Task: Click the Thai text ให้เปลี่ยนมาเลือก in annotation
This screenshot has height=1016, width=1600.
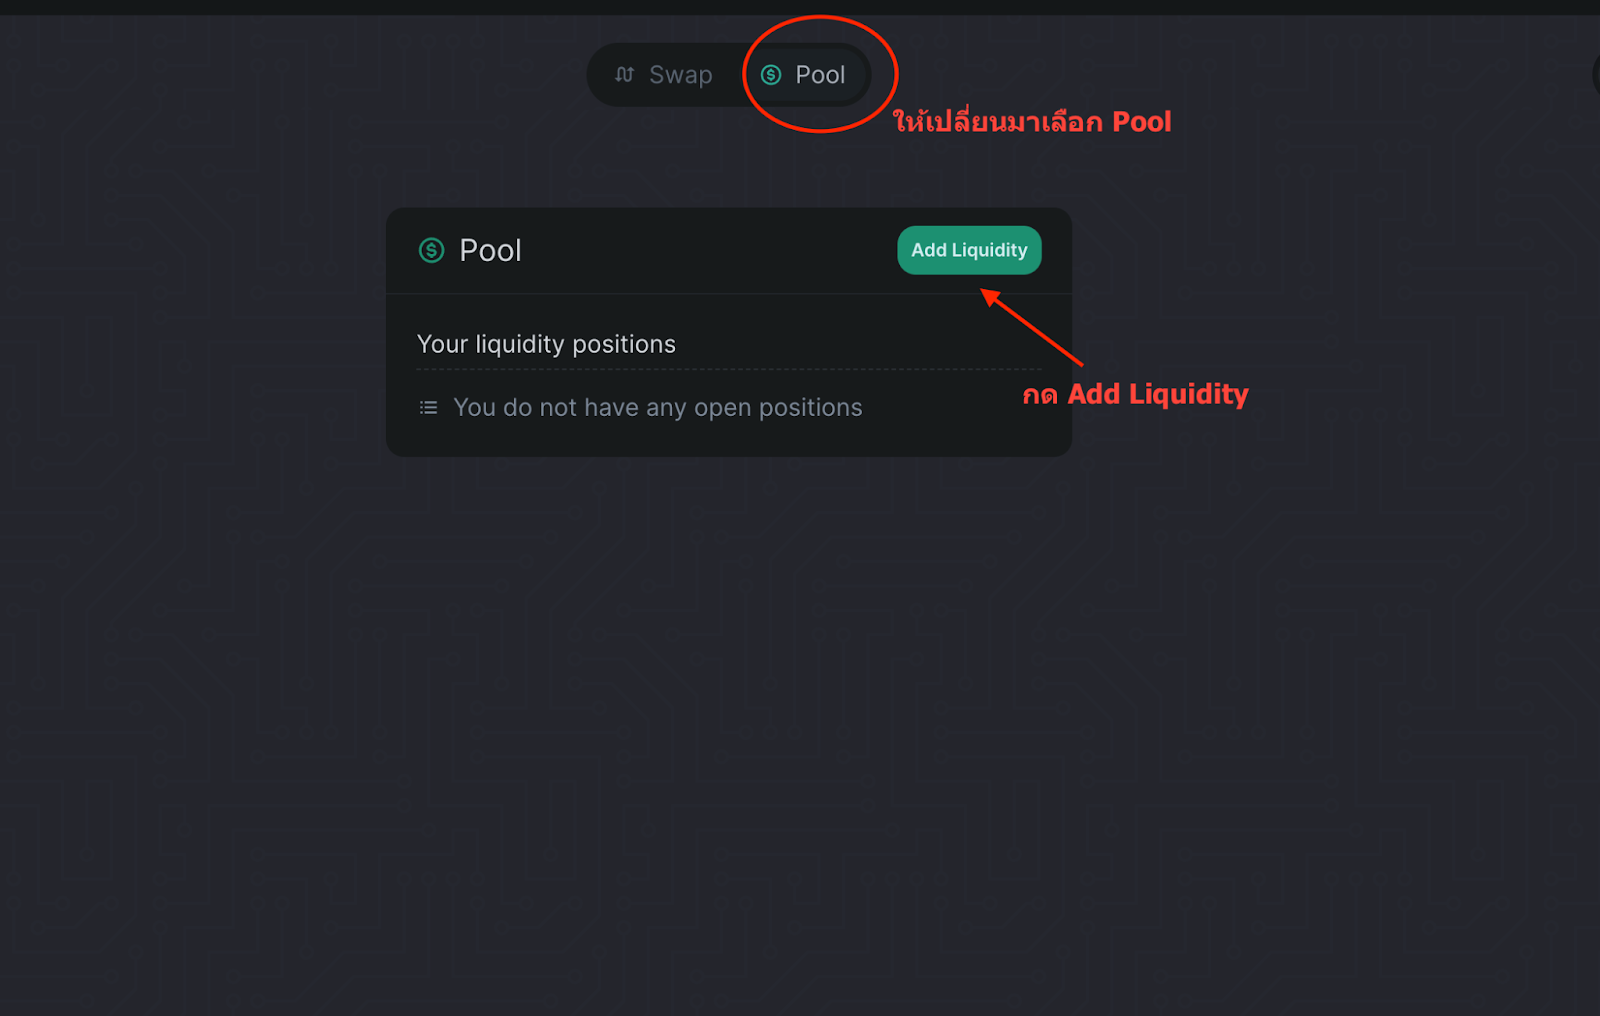Action: tap(998, 122)
